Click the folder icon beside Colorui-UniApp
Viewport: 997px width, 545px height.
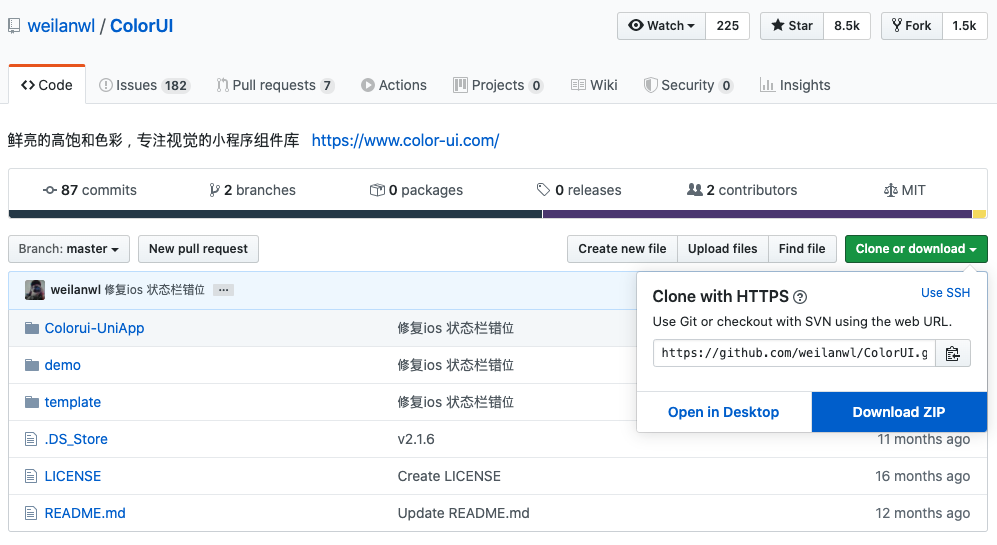(x=32, y=328)
